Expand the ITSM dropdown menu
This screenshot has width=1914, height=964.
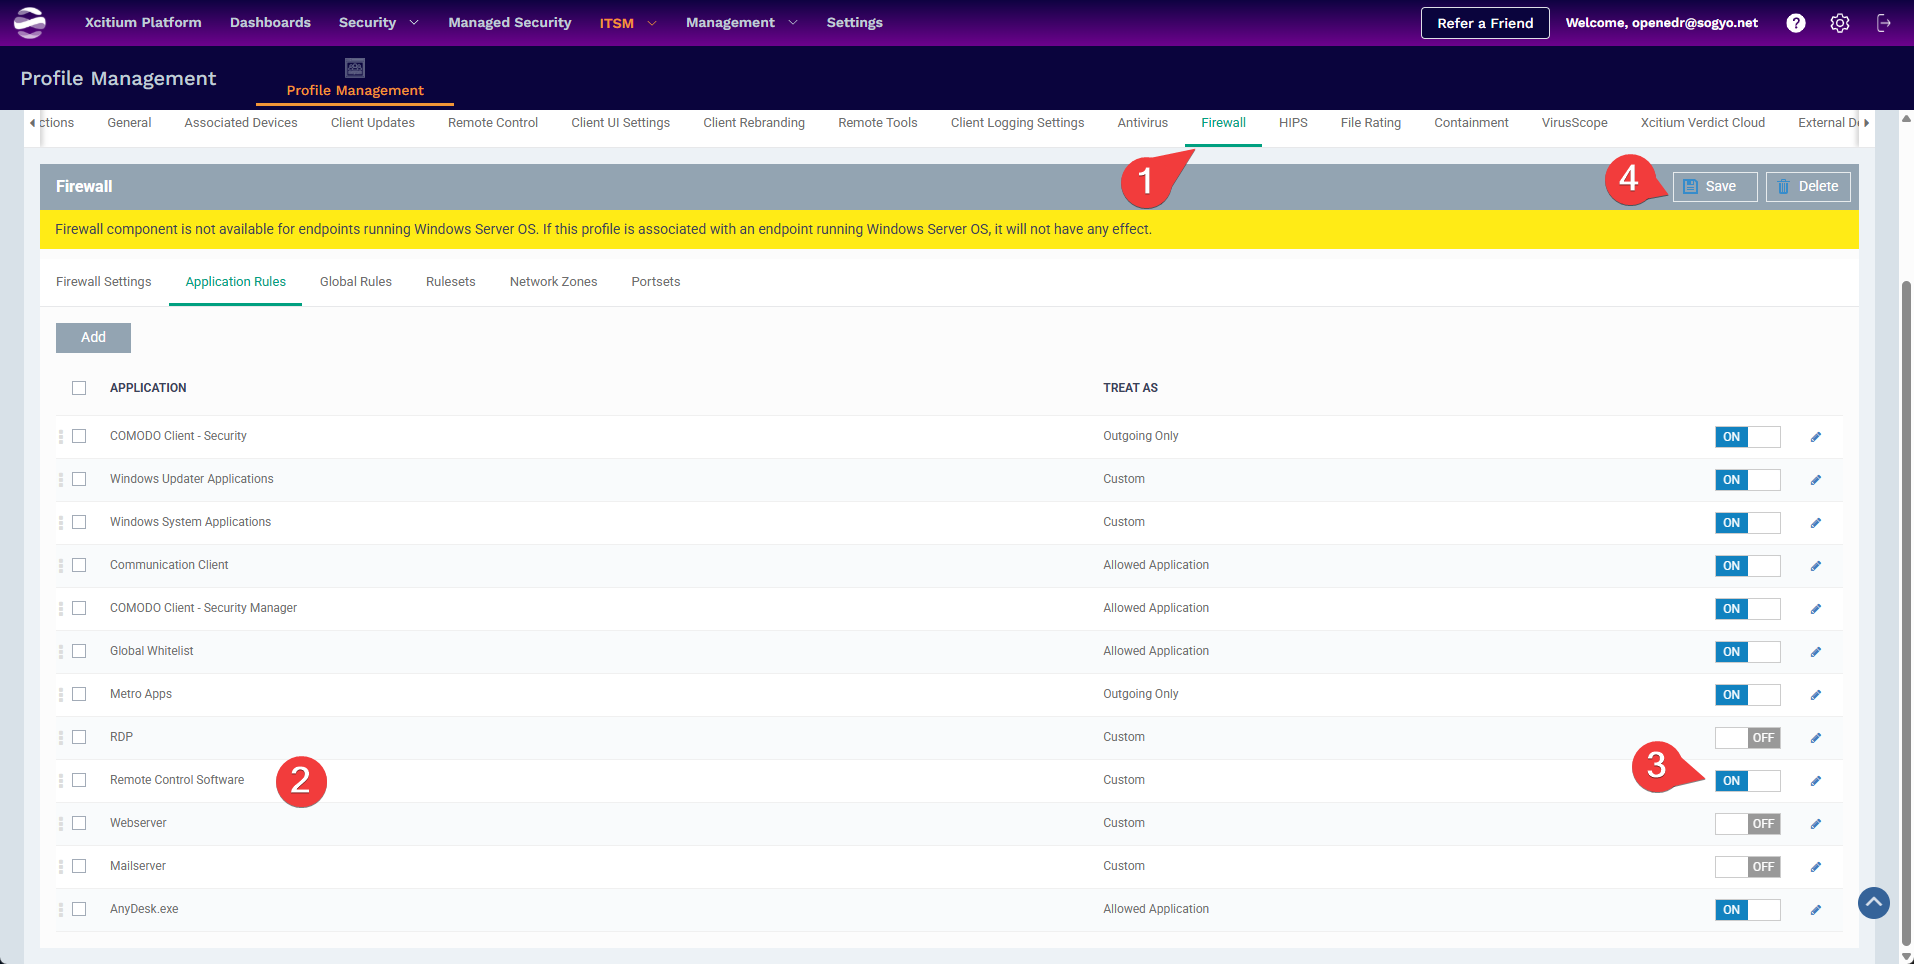[628, 23]
